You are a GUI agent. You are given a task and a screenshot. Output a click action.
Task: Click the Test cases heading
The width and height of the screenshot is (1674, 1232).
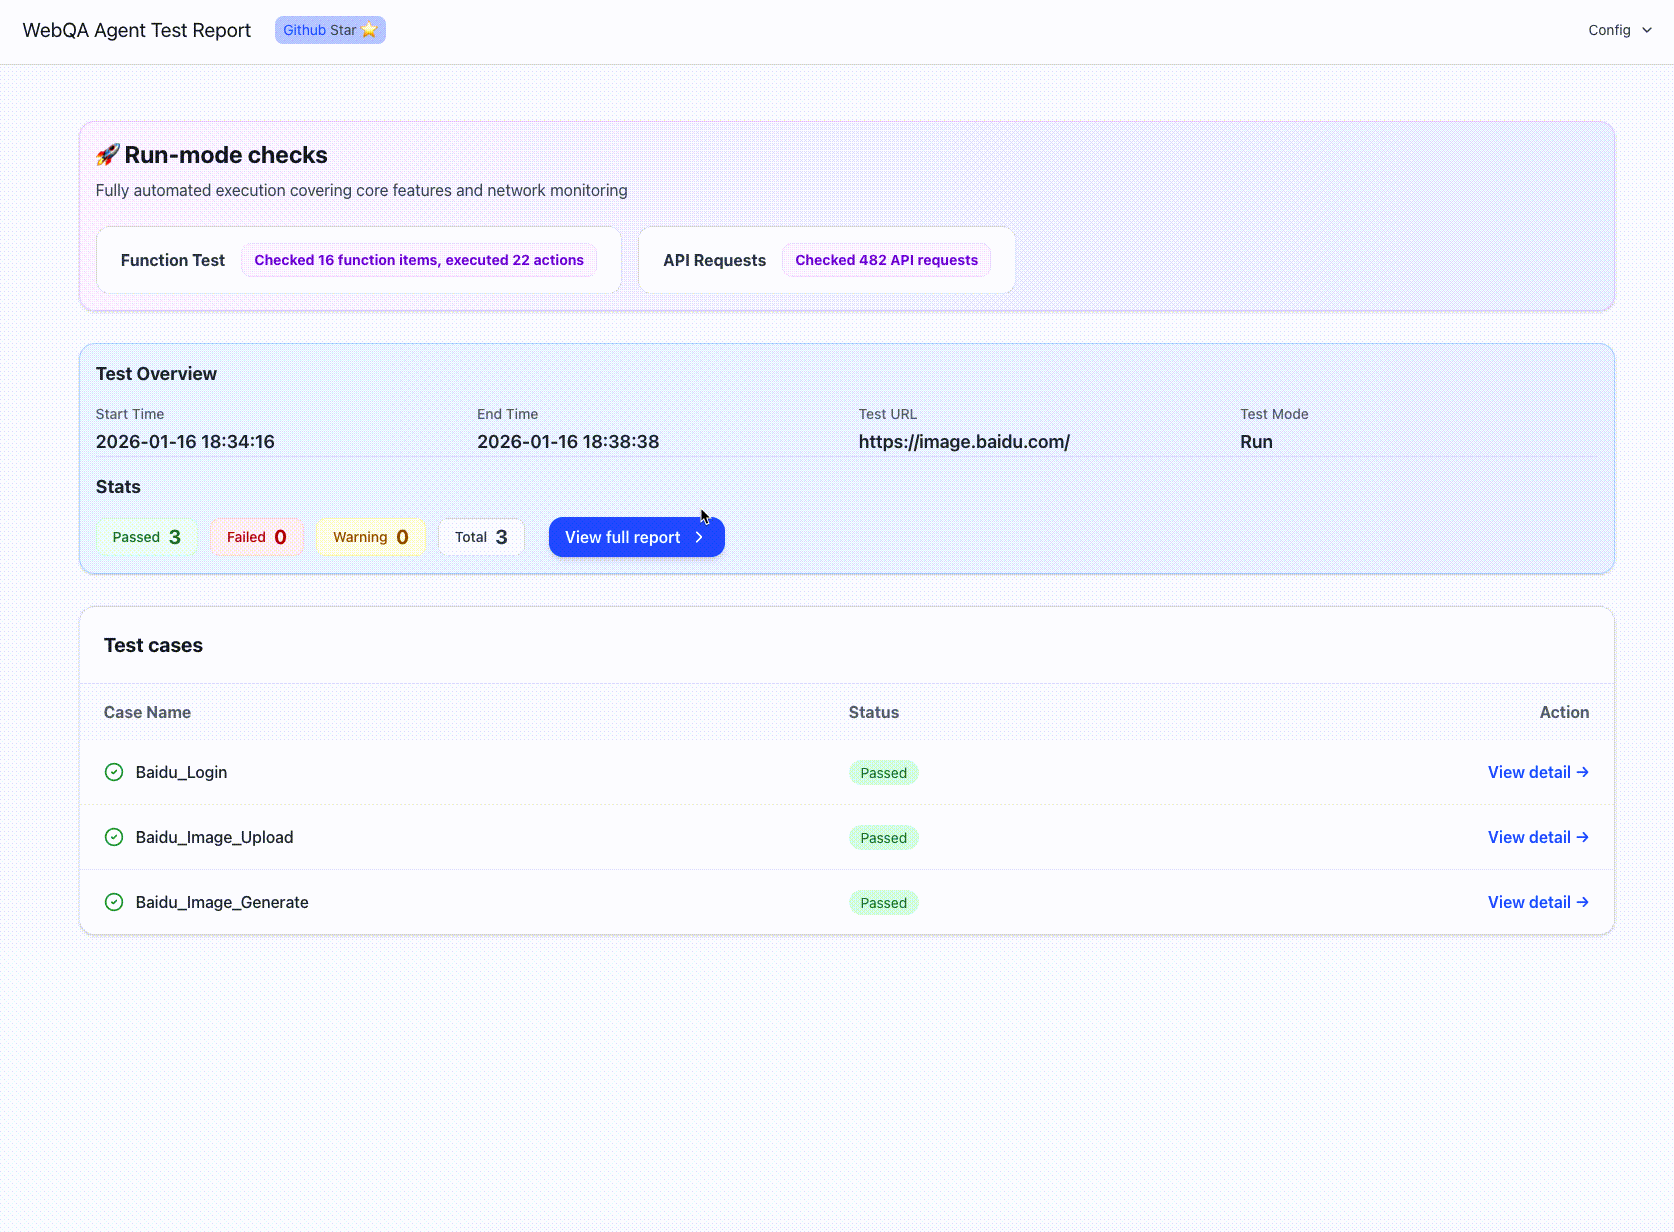coord(153,645)
